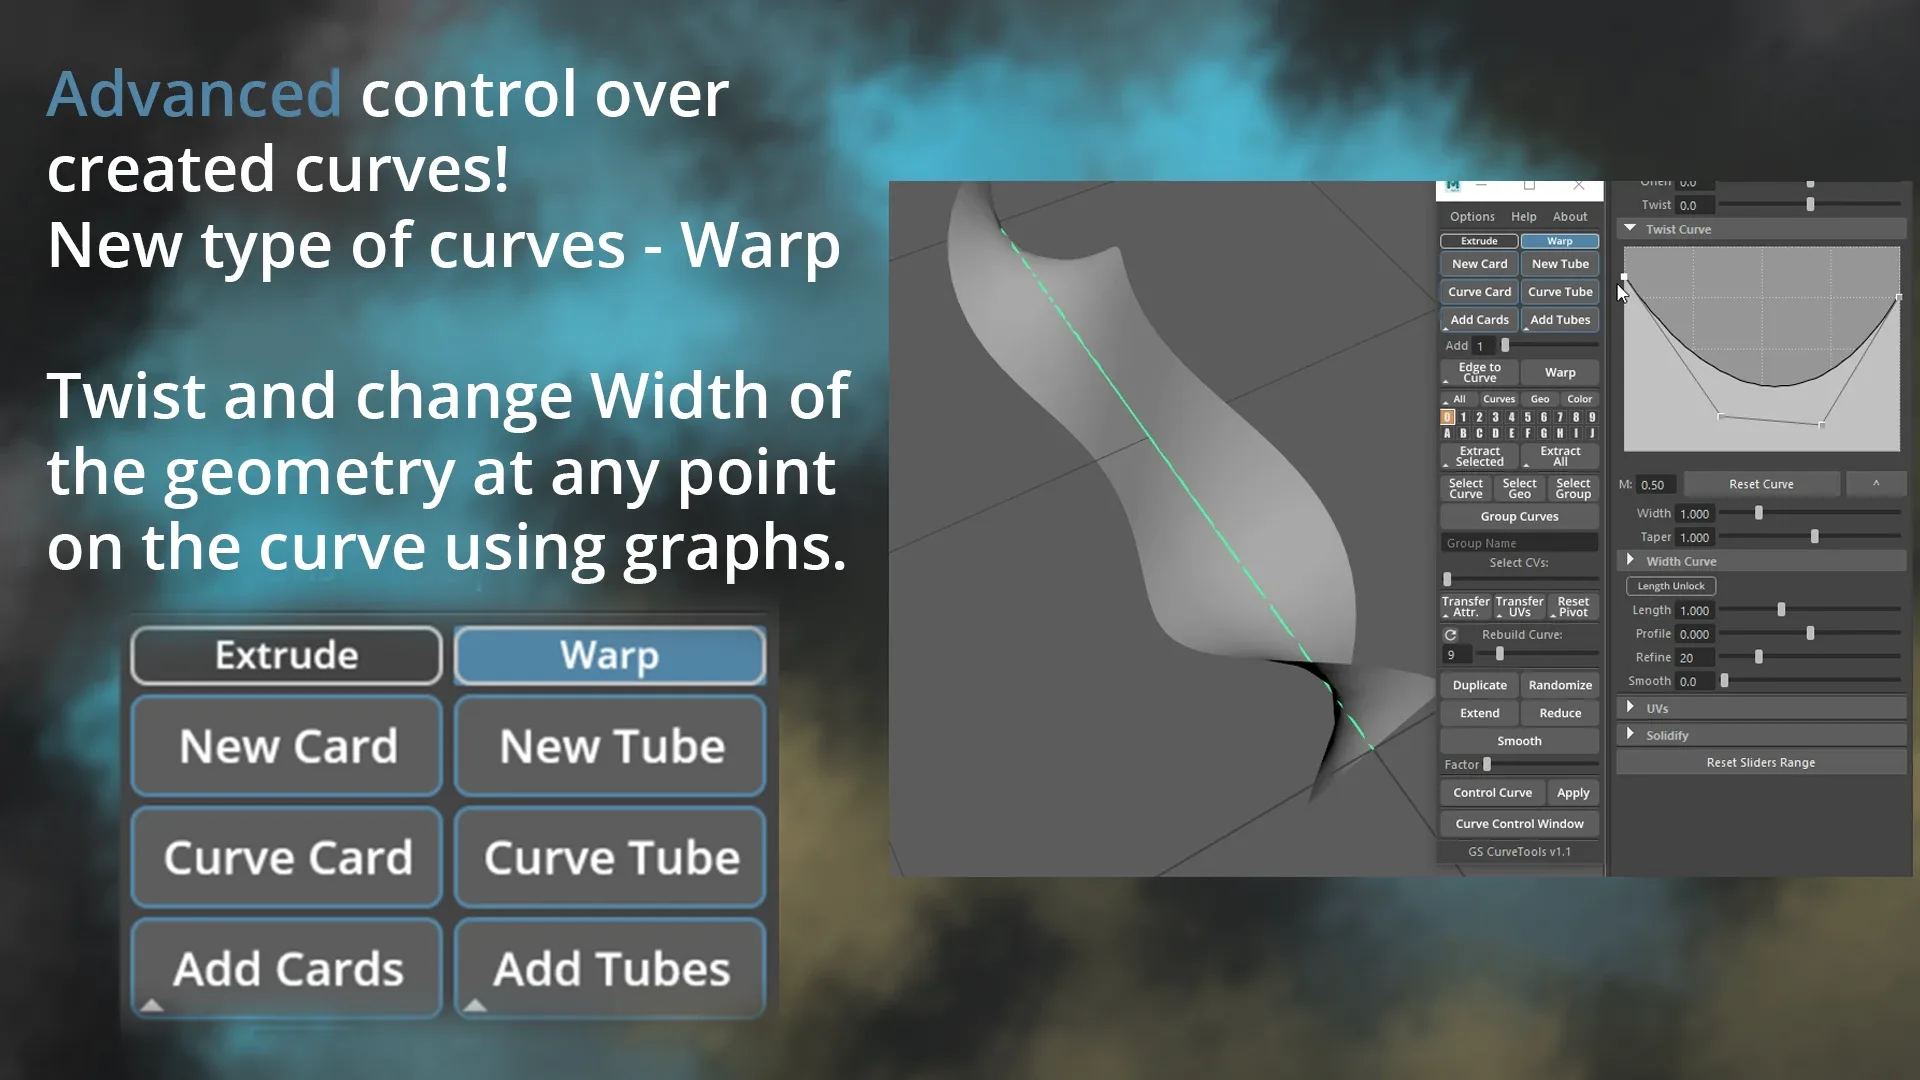The image size is (1920, 1080).
Task: Open the Curve Control Window
Action: click(x=1519, y=823)
